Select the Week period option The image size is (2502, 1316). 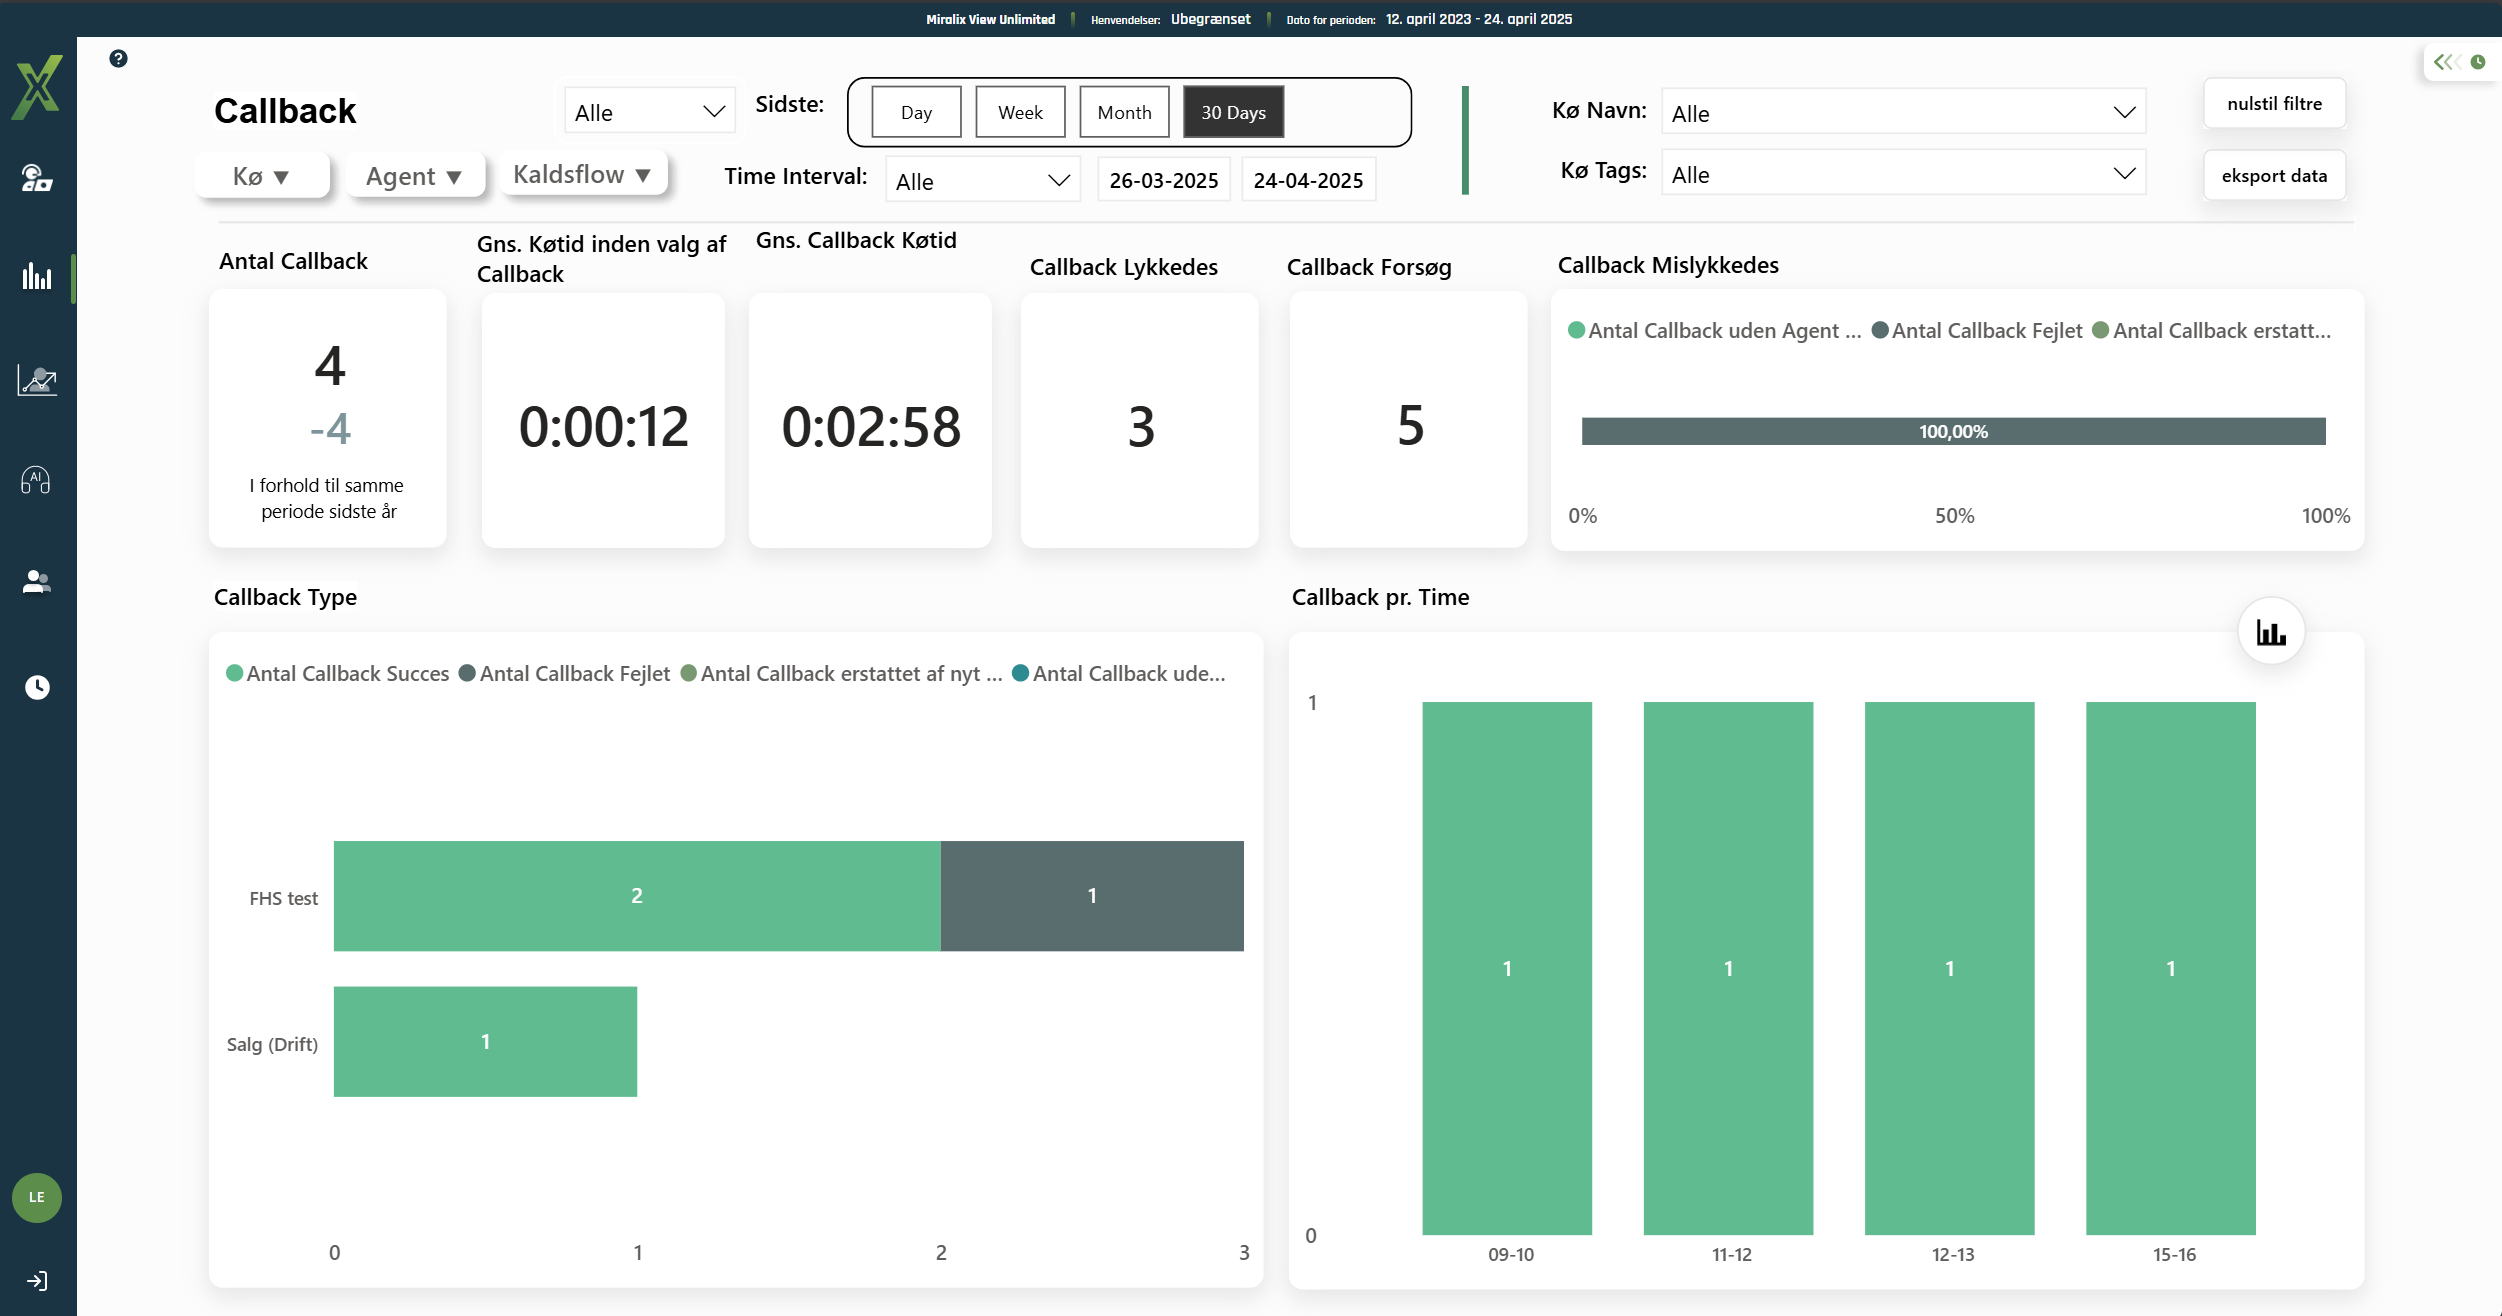[1020, 112]
